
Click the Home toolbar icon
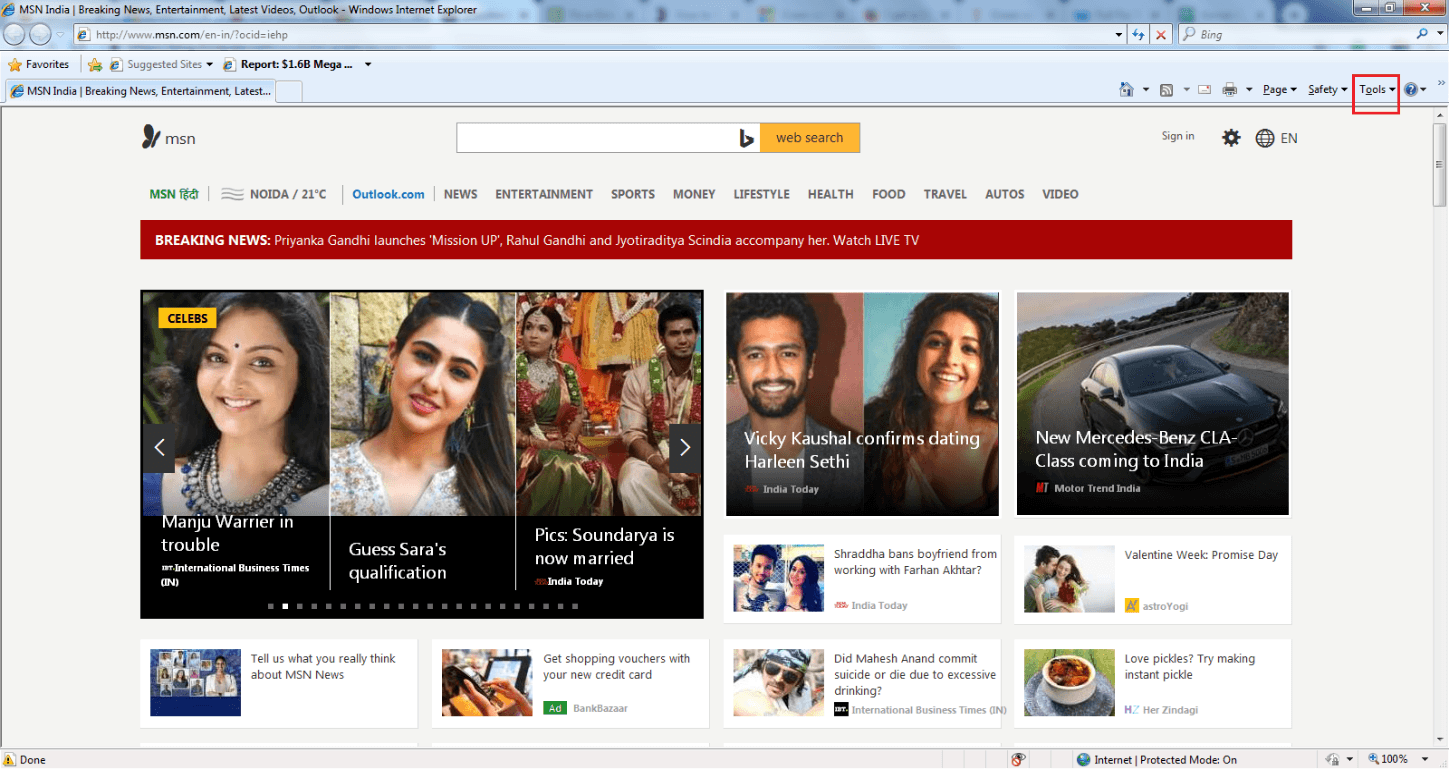click(1127, 90)
